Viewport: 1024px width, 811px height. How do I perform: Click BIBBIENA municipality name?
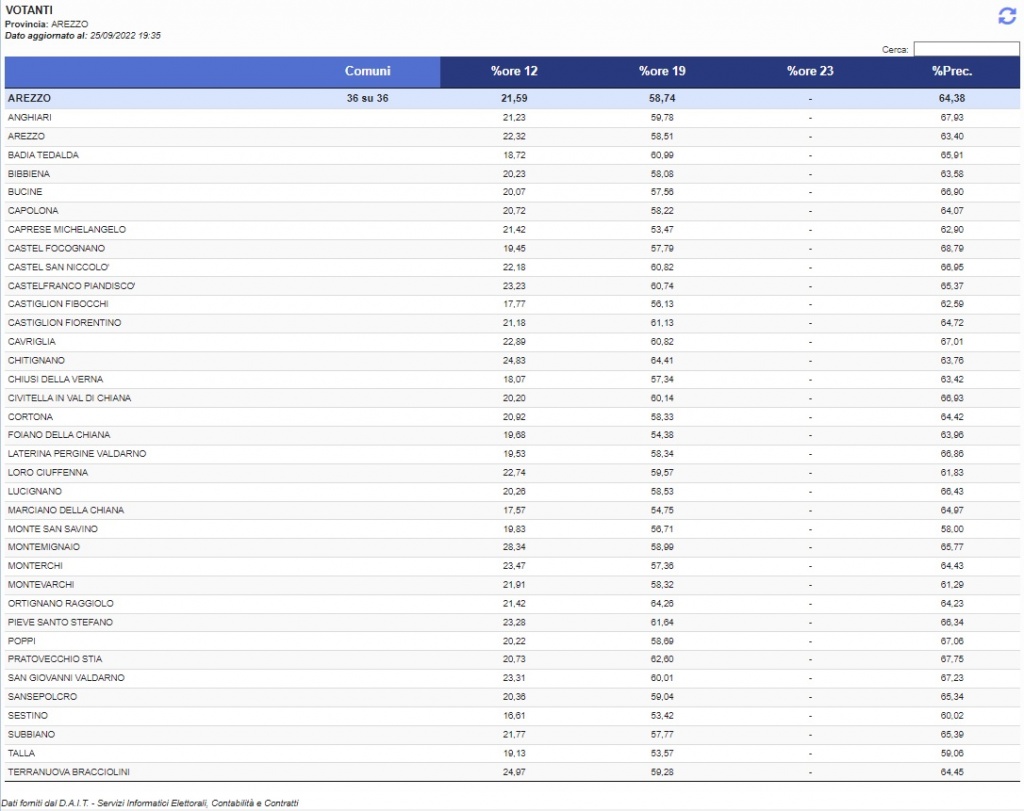pos(29,174)
